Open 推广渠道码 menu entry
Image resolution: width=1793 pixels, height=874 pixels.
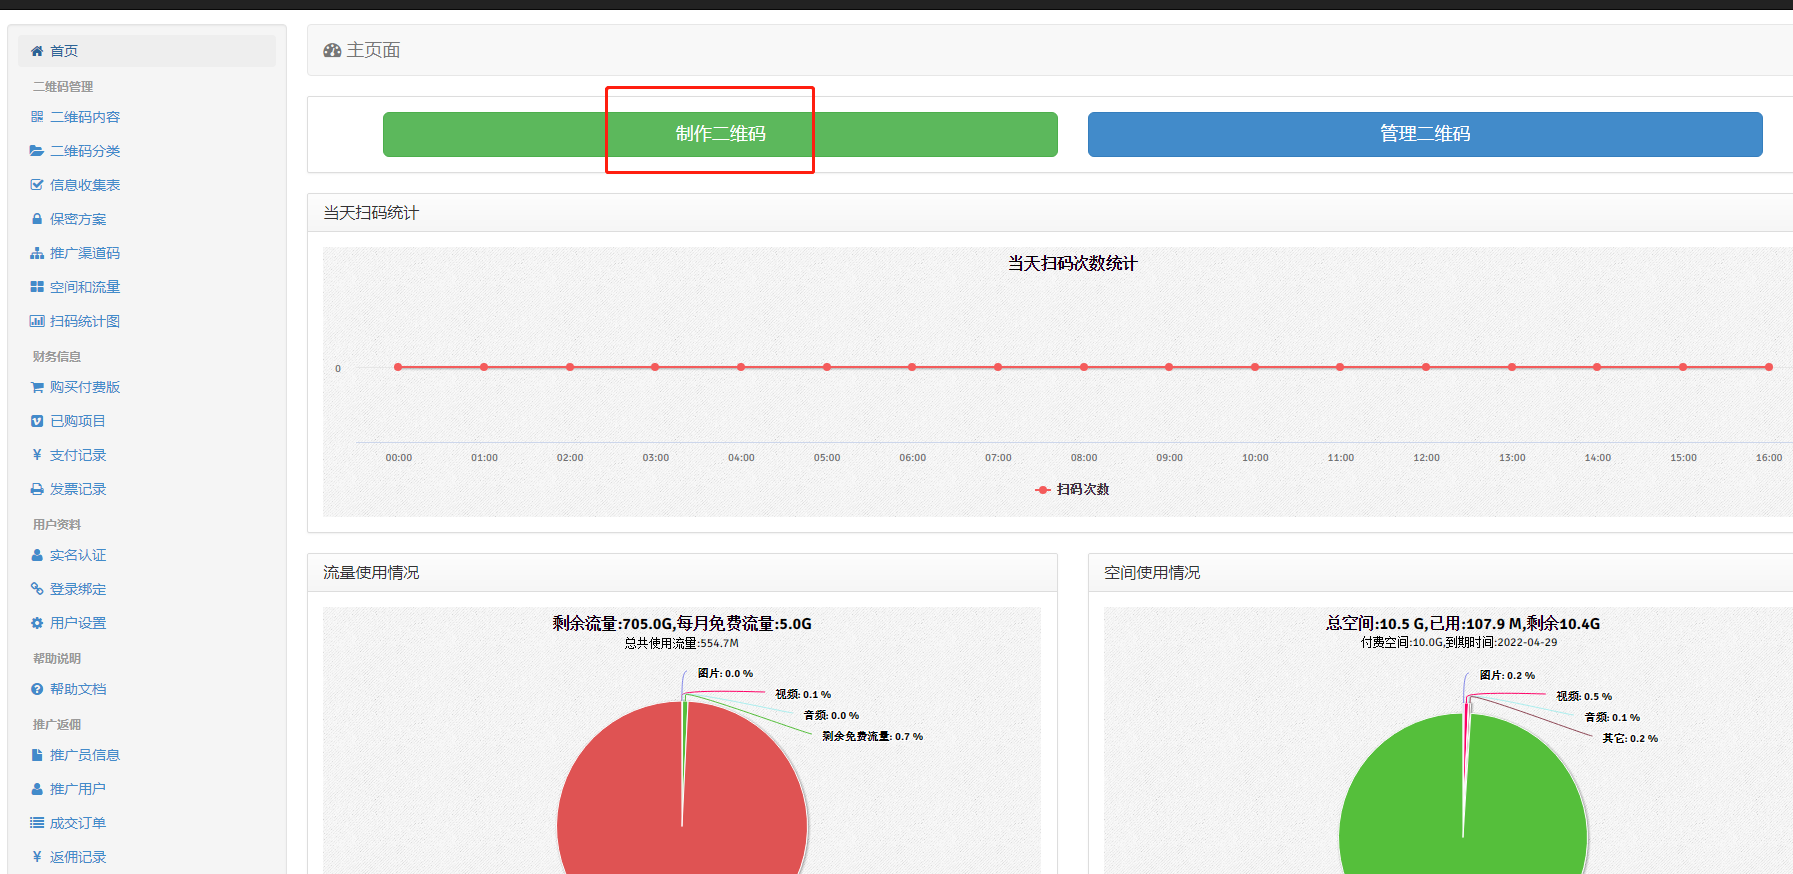click(85, 253)
